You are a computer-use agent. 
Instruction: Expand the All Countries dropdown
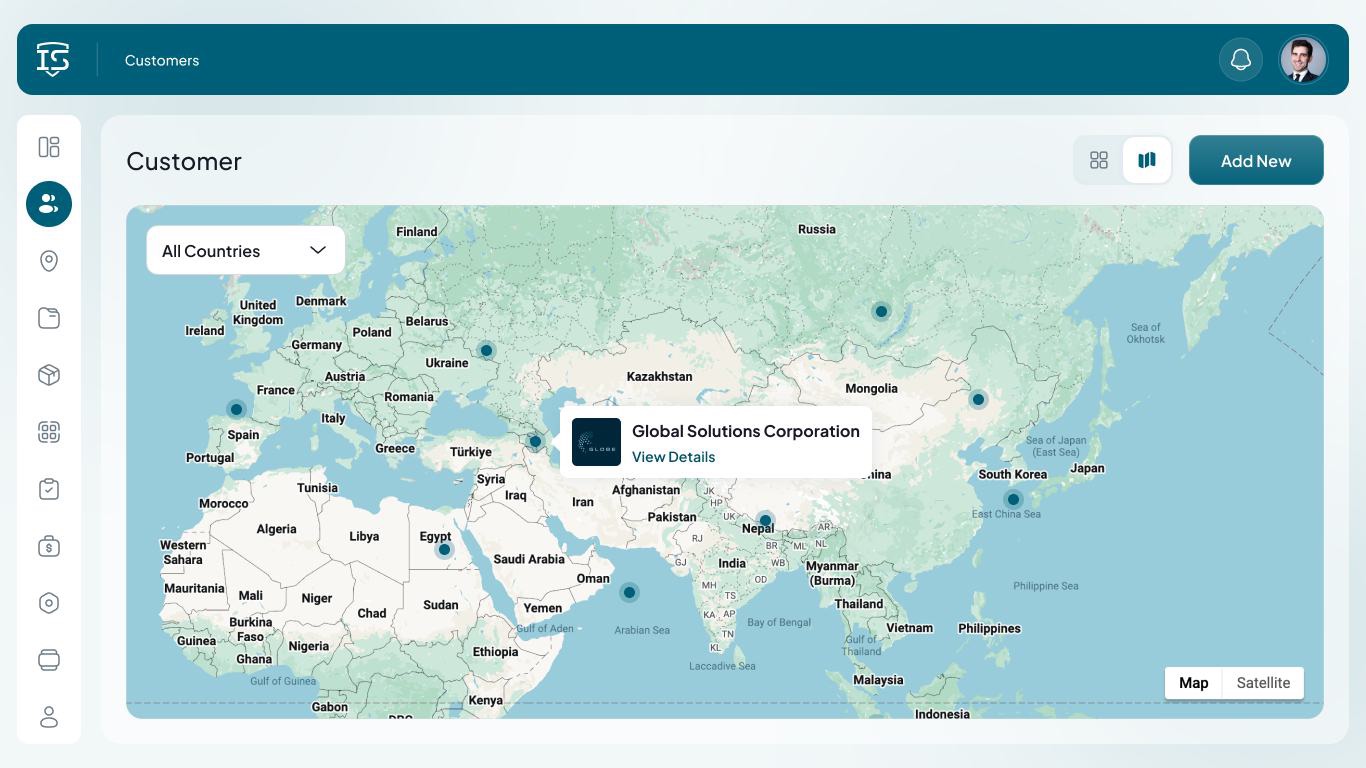tap(246, 250)
